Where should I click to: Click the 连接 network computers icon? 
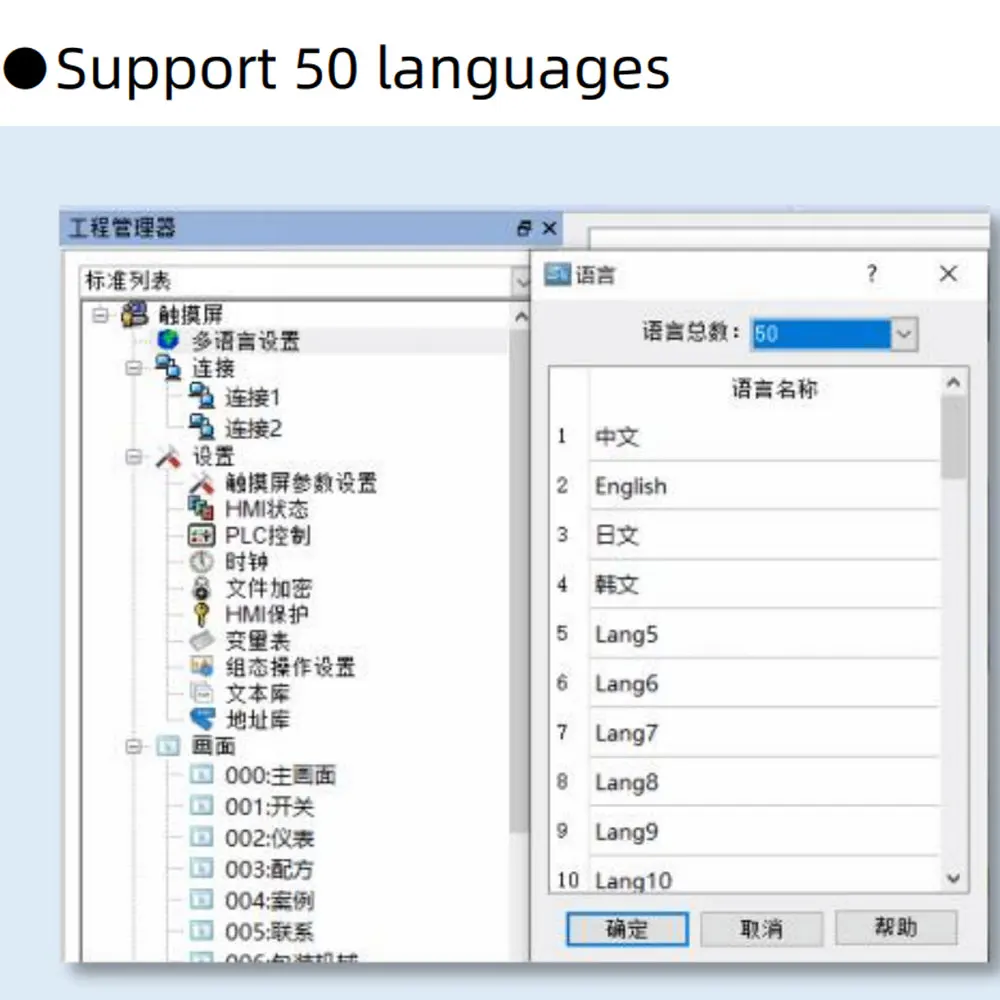pos(168,367)
